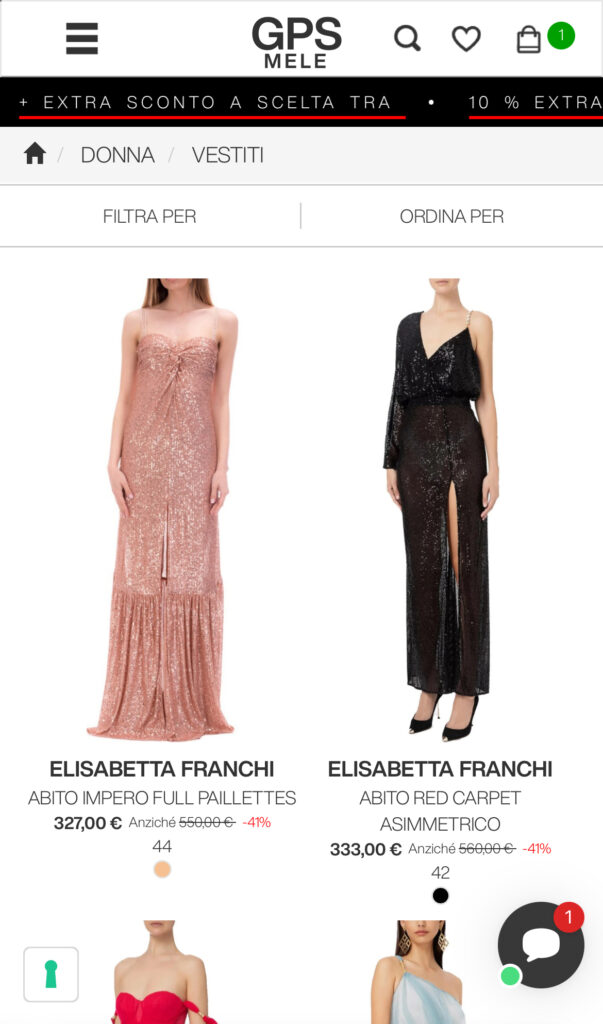
Task: Open Abito Red Carpet Asimmetrico title
Action: coord(440,810)
